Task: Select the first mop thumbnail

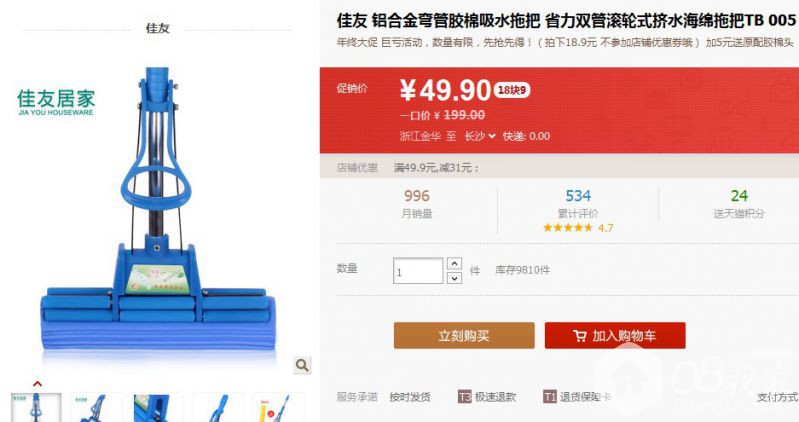Action: pyautogui.click(x=36, y=407)
